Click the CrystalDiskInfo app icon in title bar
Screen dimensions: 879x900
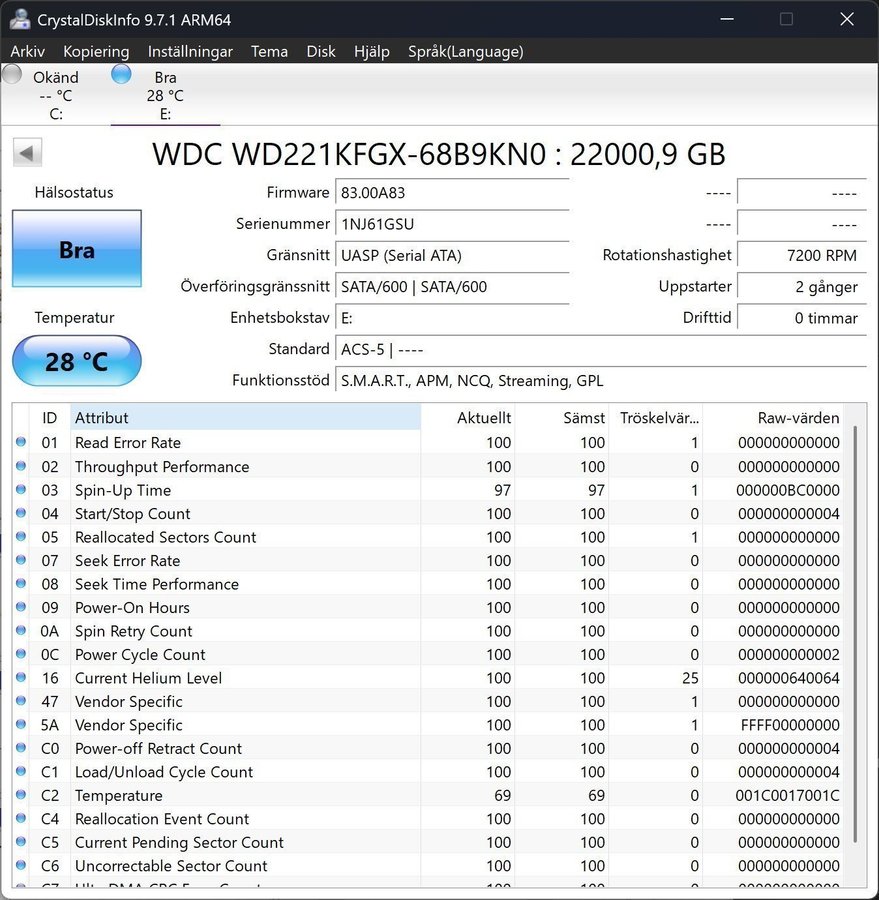tap(19, 19)
